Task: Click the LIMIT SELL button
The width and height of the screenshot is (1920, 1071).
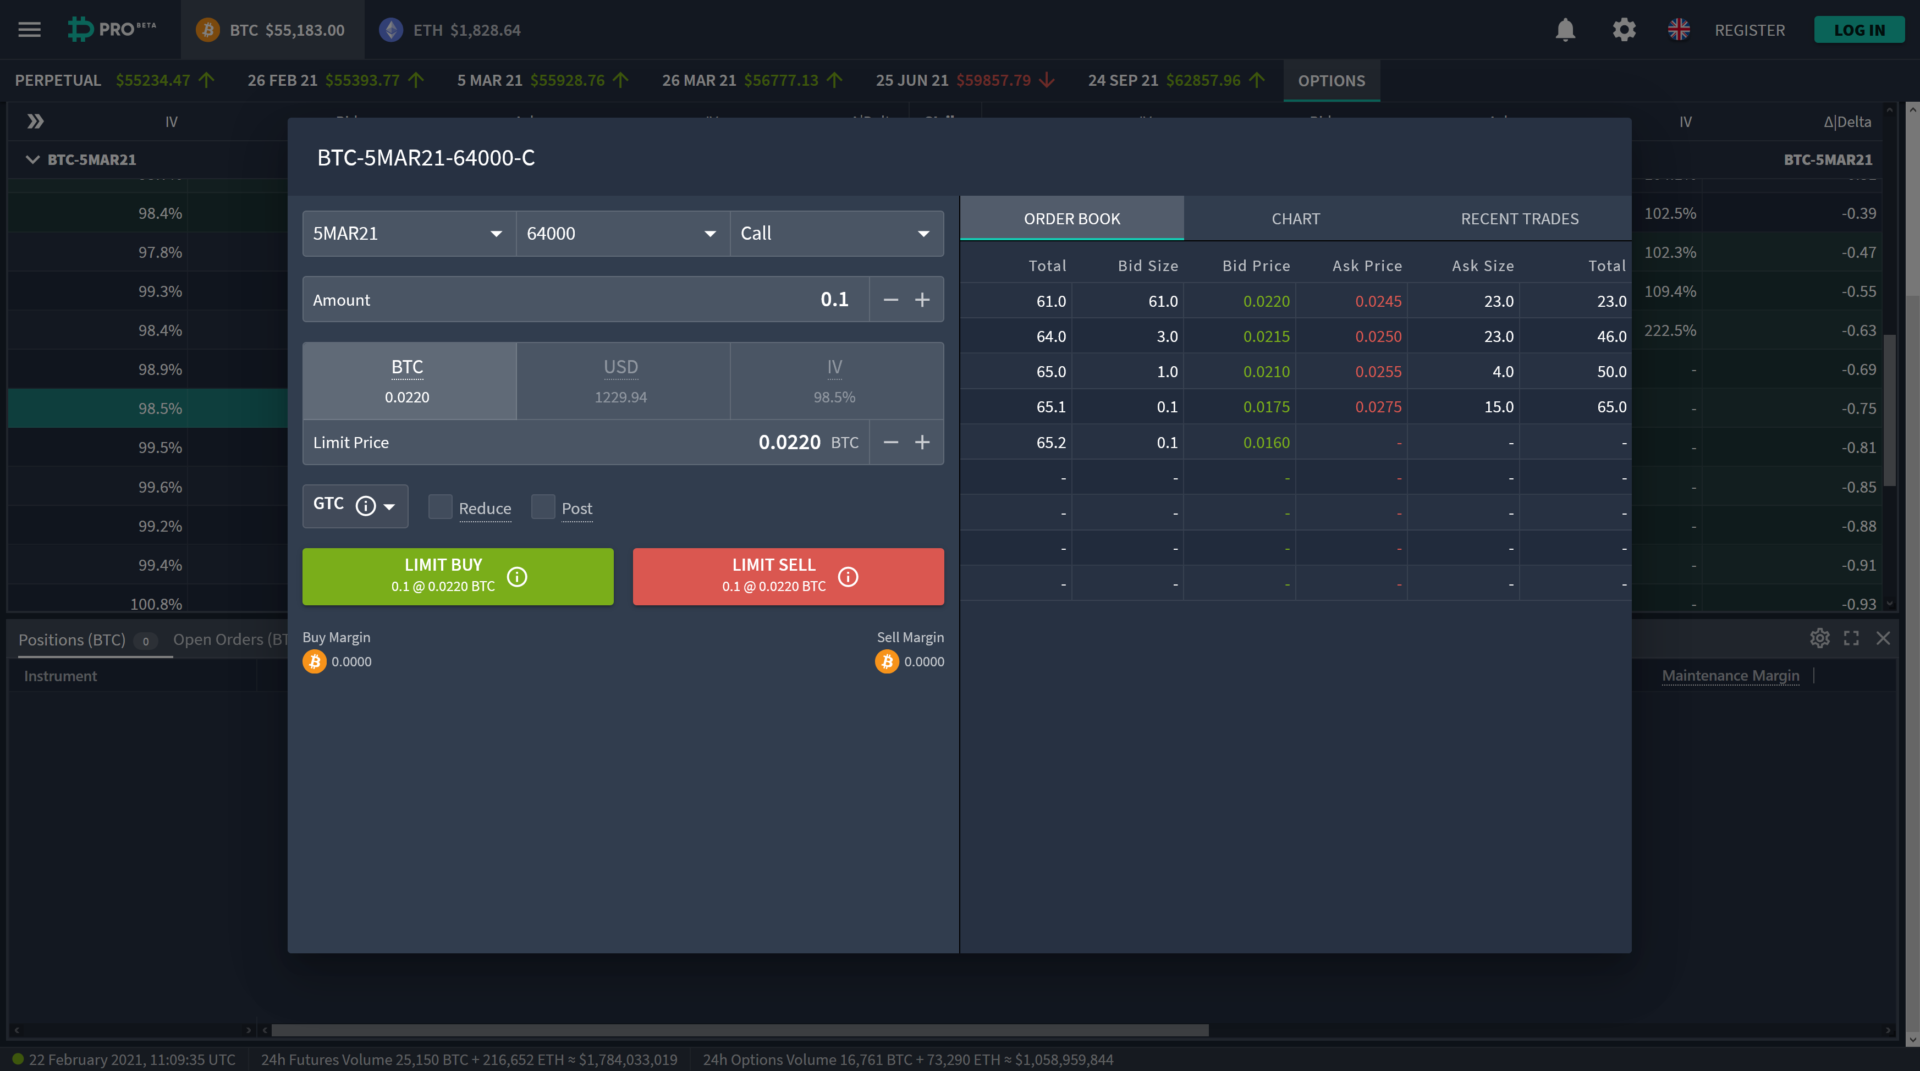Action: [787, 576]
